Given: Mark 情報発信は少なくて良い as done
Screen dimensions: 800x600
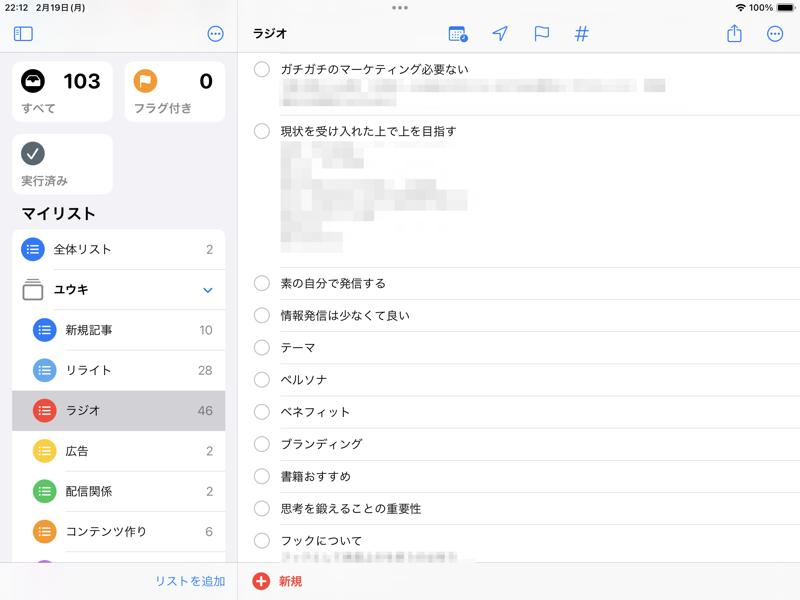Looking at the screenshot, I should pyautogui.click(x=262, y=315).
